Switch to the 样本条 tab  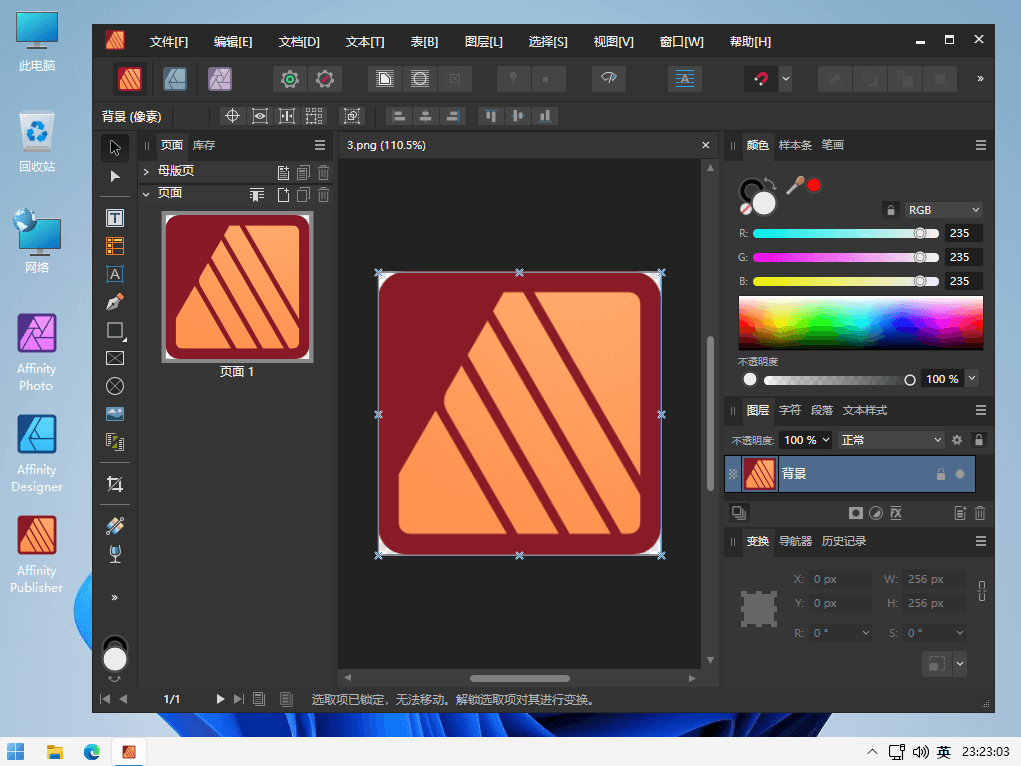[795, 145]
